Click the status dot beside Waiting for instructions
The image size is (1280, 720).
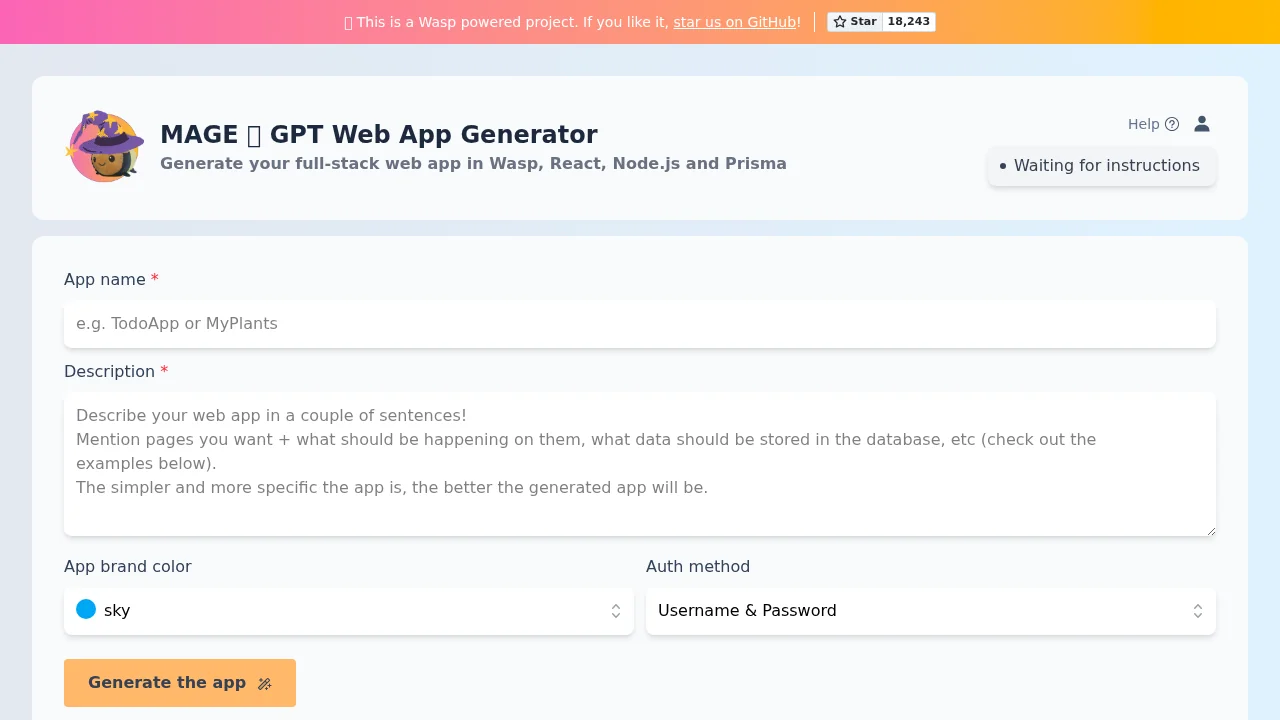click(x=1002, y=166)
